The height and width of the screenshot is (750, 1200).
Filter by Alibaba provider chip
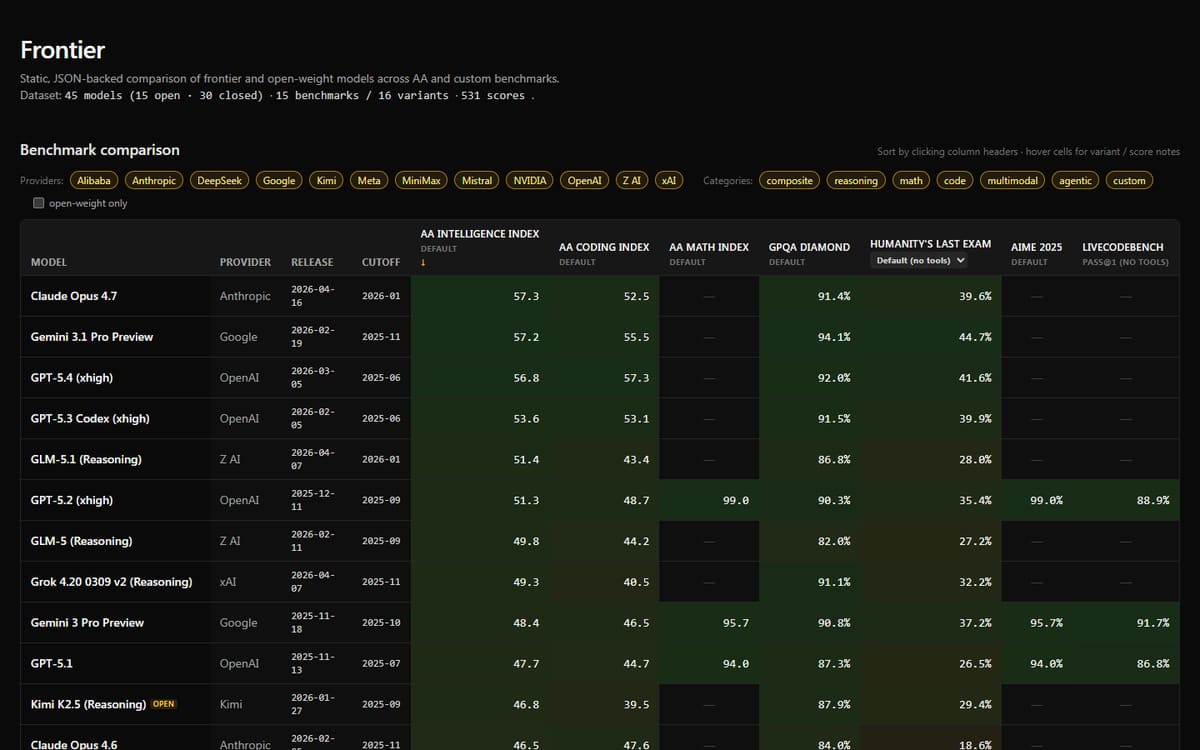pos(95,181)
